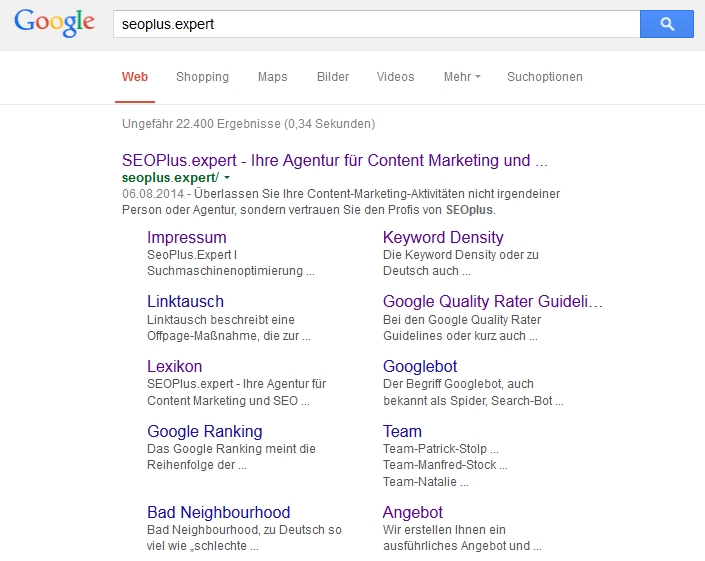Expand the green arrow next to seoplus.expert/ URL
Viewport: 705px width, 561px height.
click(x=227, y=178)
